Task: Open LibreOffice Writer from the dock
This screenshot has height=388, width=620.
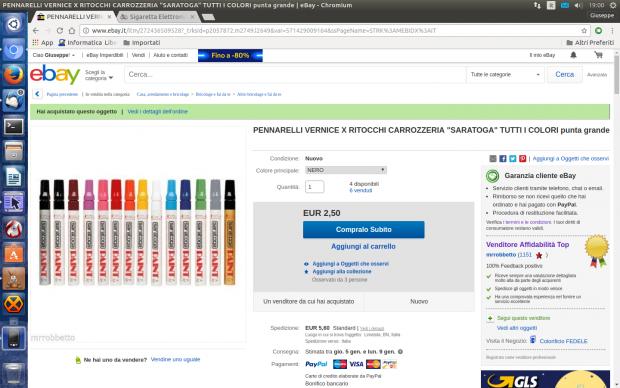Action: click(x=13, y=177)
